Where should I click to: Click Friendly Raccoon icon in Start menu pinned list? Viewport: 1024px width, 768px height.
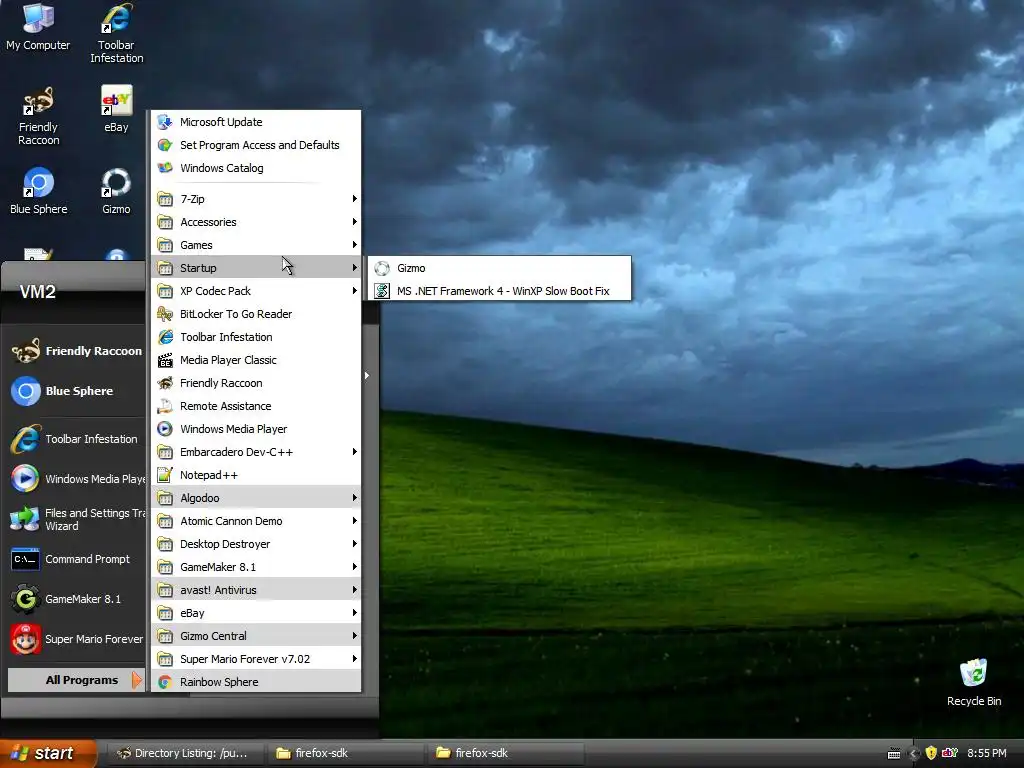[x=25, y=351]
